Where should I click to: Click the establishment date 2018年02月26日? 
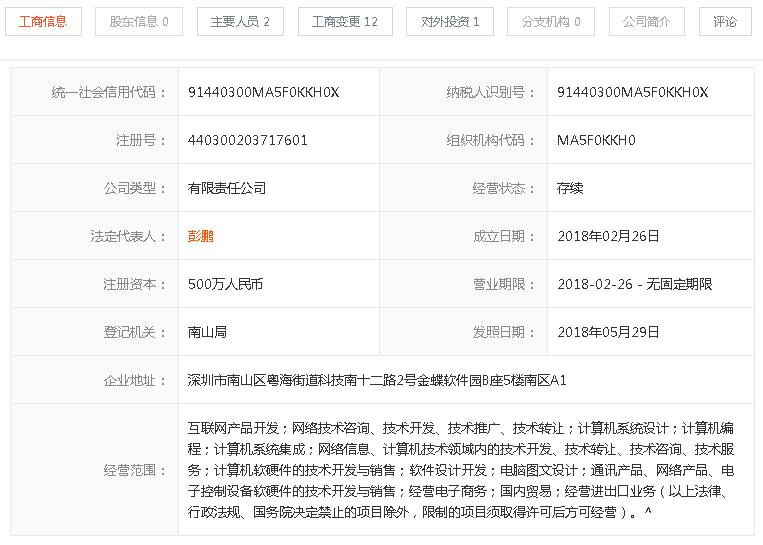pyautogui.click(x=608, y=236)
